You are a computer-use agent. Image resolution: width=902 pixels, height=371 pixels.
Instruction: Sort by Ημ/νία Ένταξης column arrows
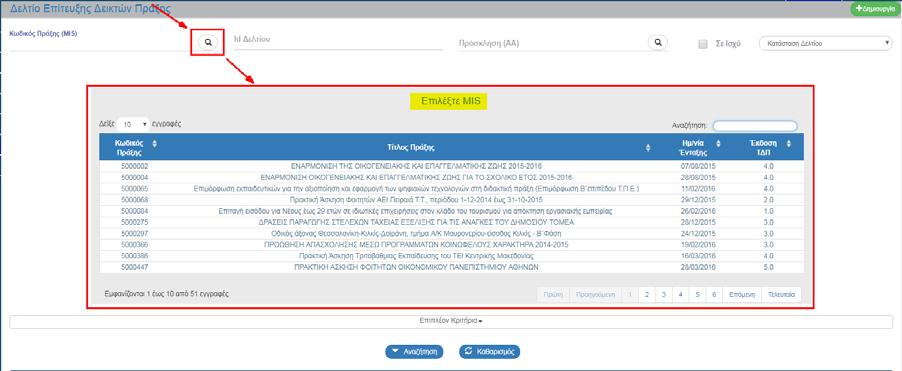[x=717, y=143]
